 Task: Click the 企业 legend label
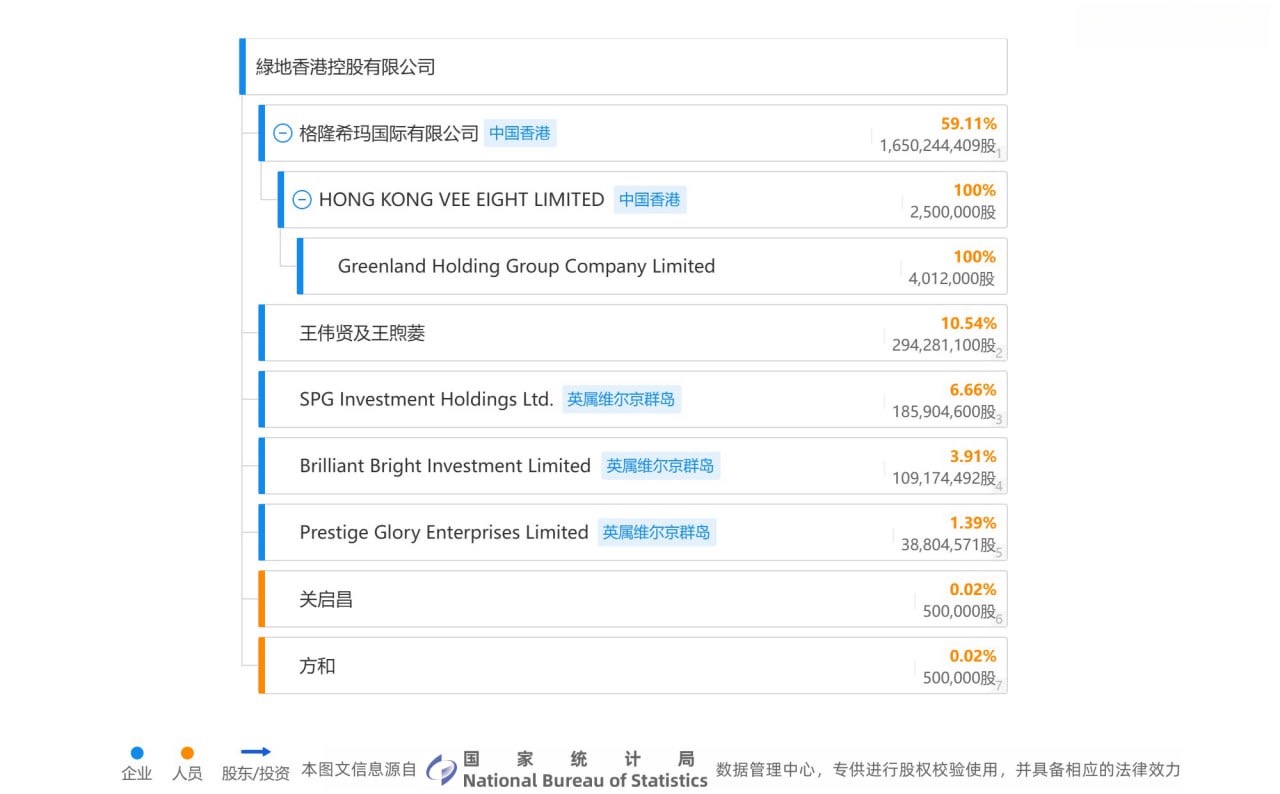[x=137, y=773]
